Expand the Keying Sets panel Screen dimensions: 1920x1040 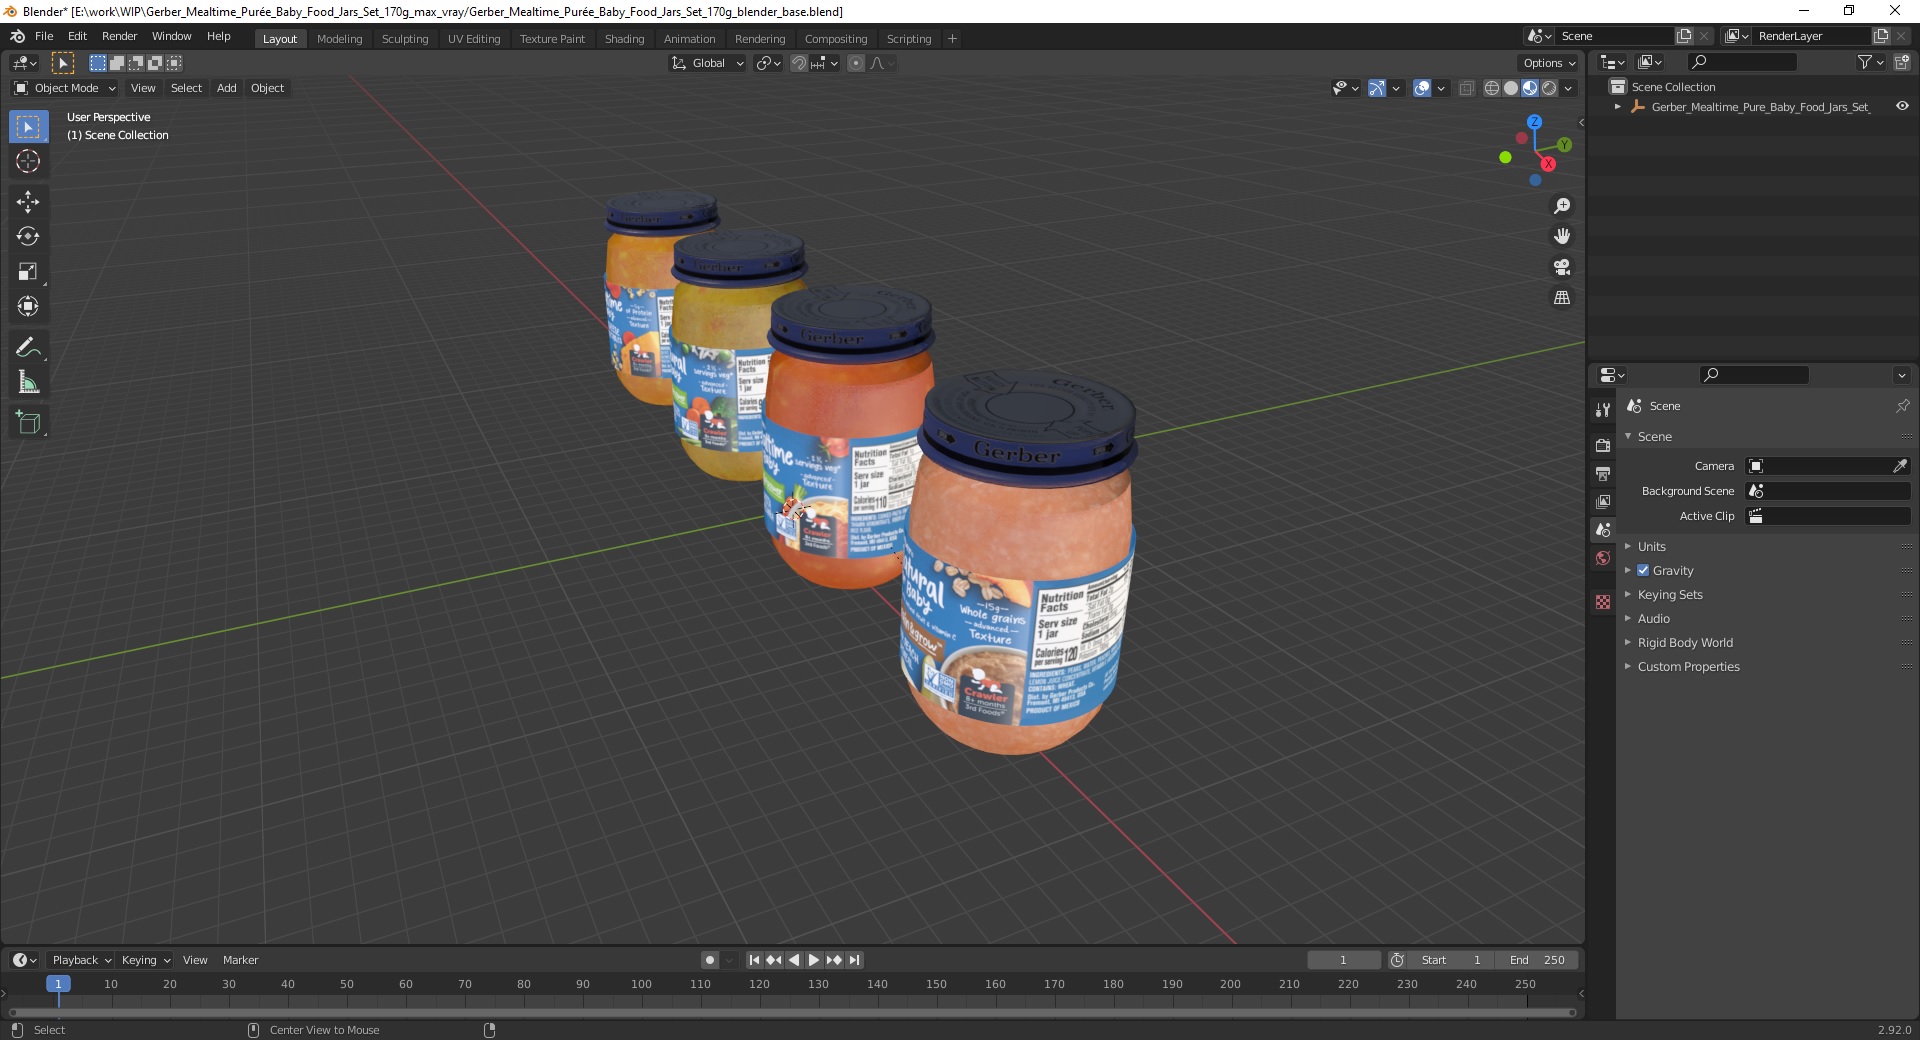[x=1670, y=595]
